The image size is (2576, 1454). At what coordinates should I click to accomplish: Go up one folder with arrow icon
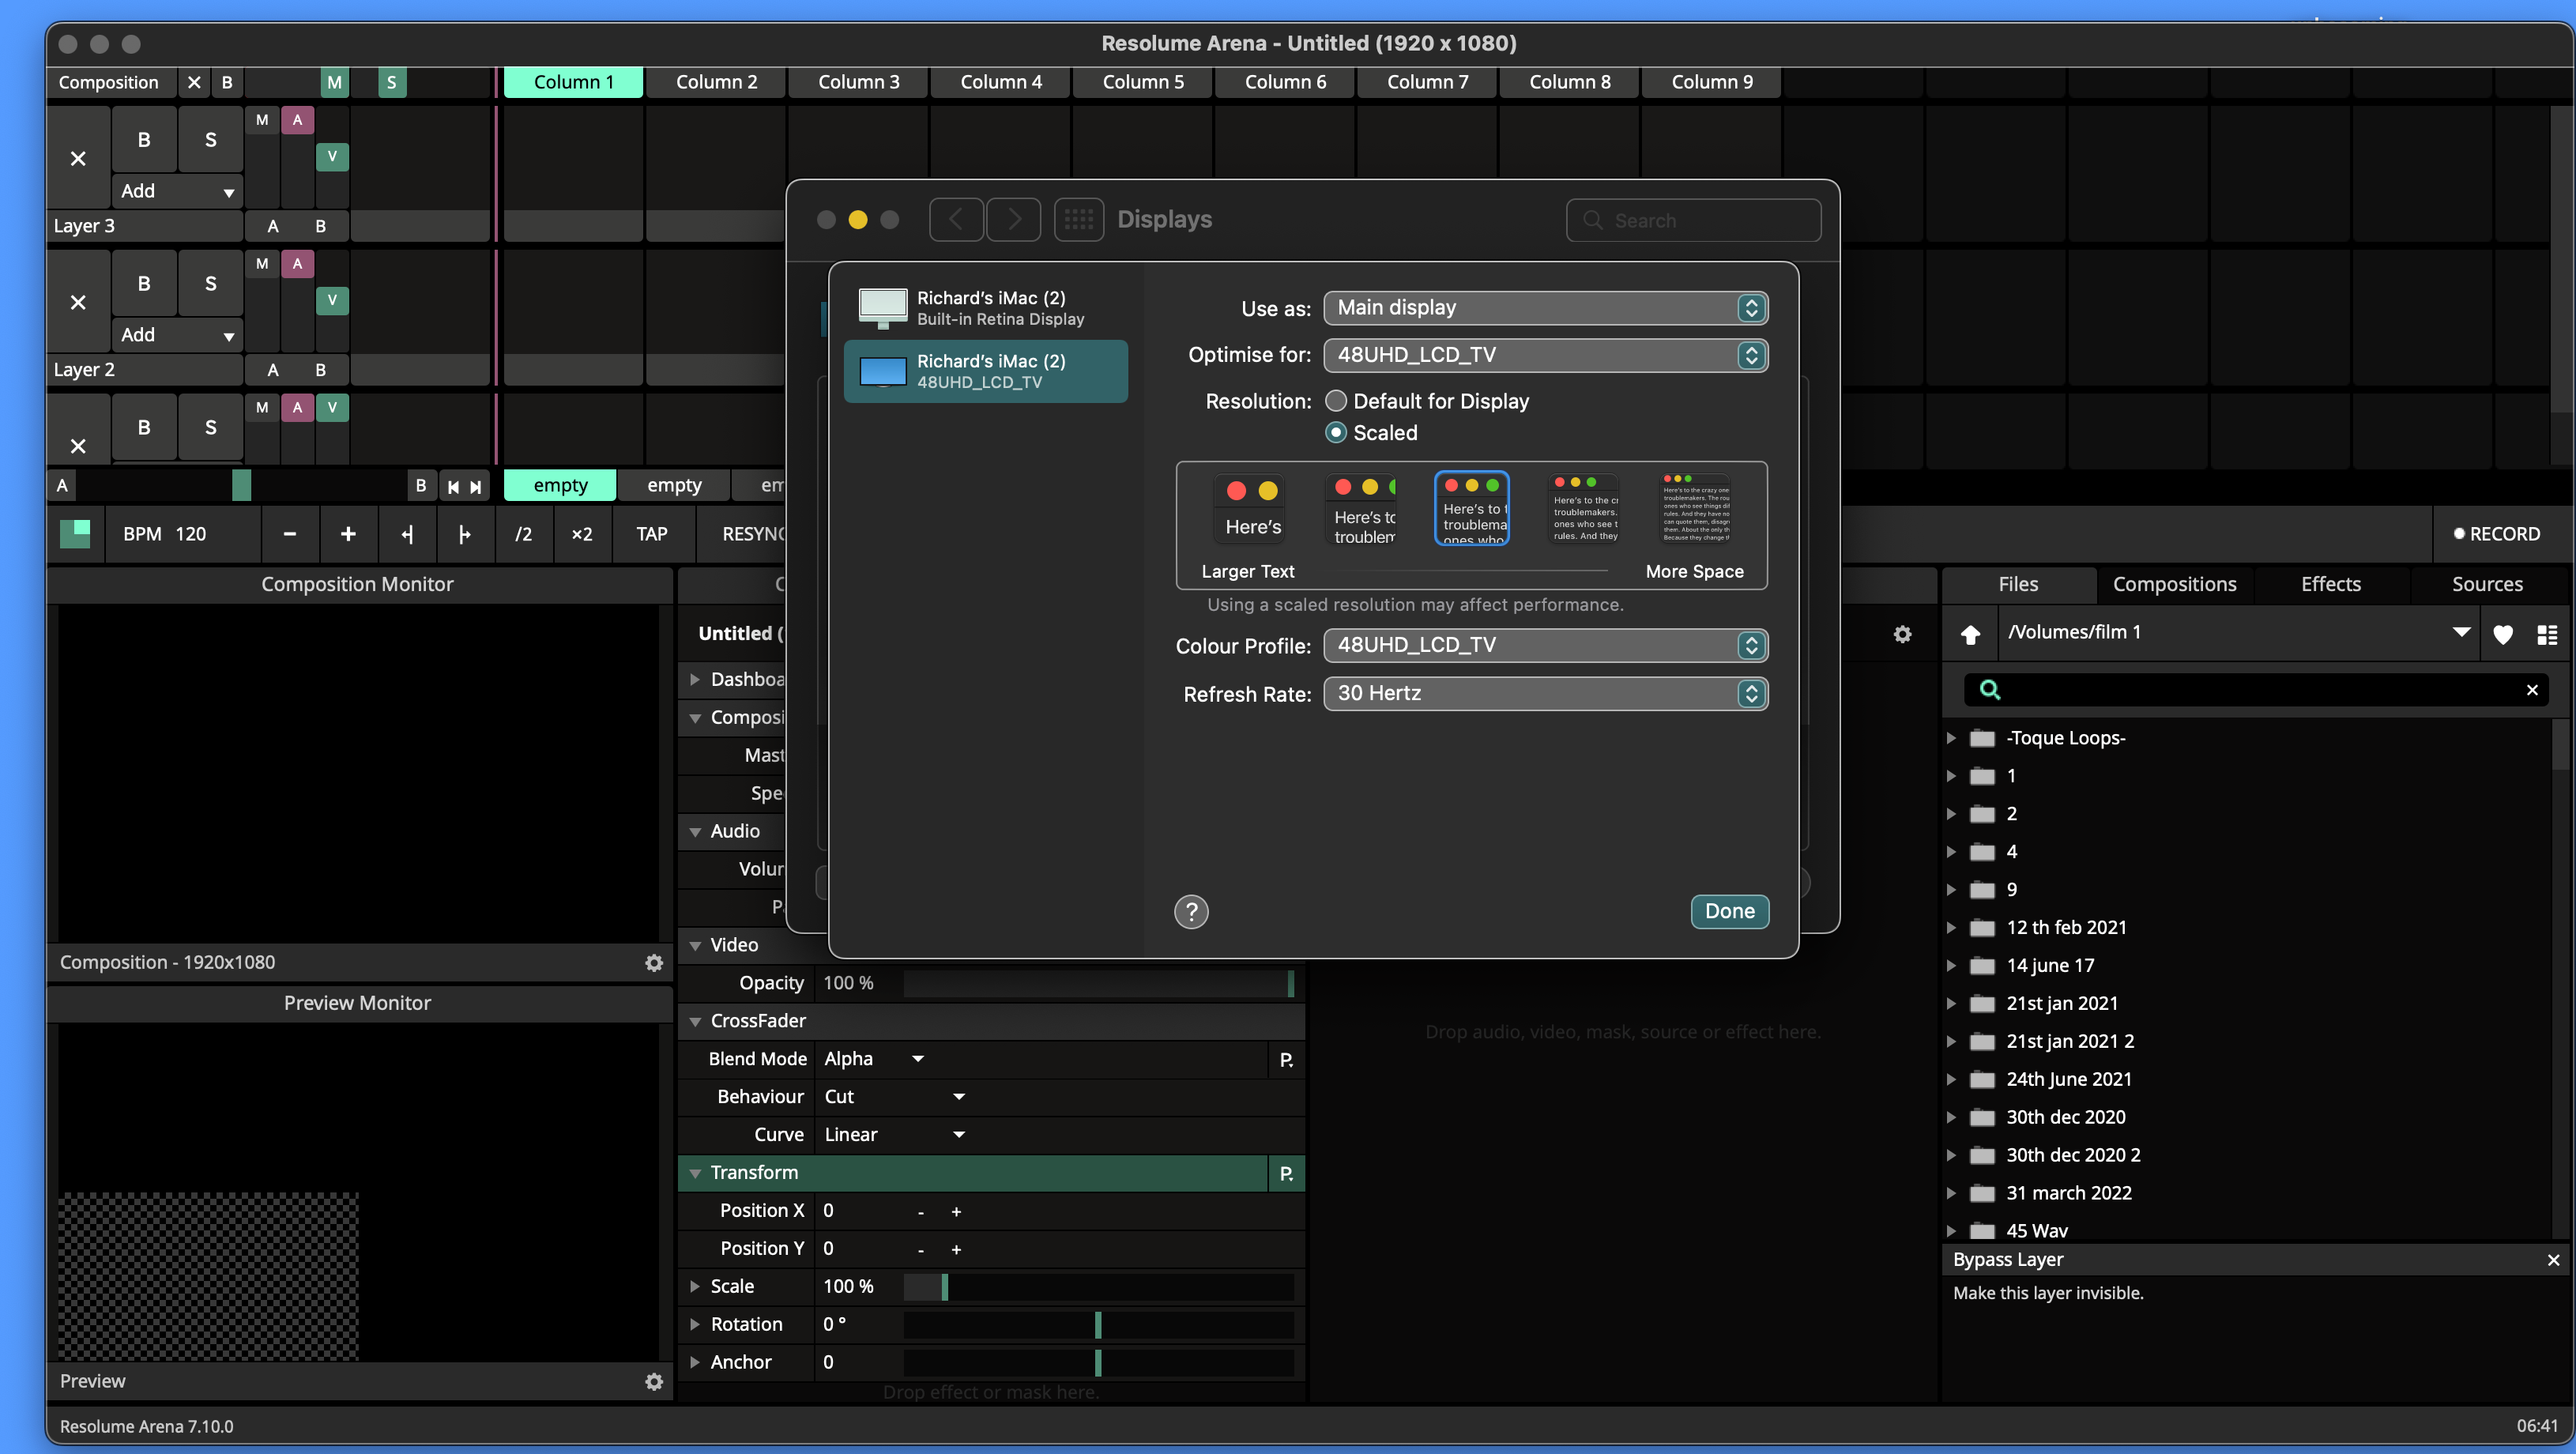click(1969, 633)
